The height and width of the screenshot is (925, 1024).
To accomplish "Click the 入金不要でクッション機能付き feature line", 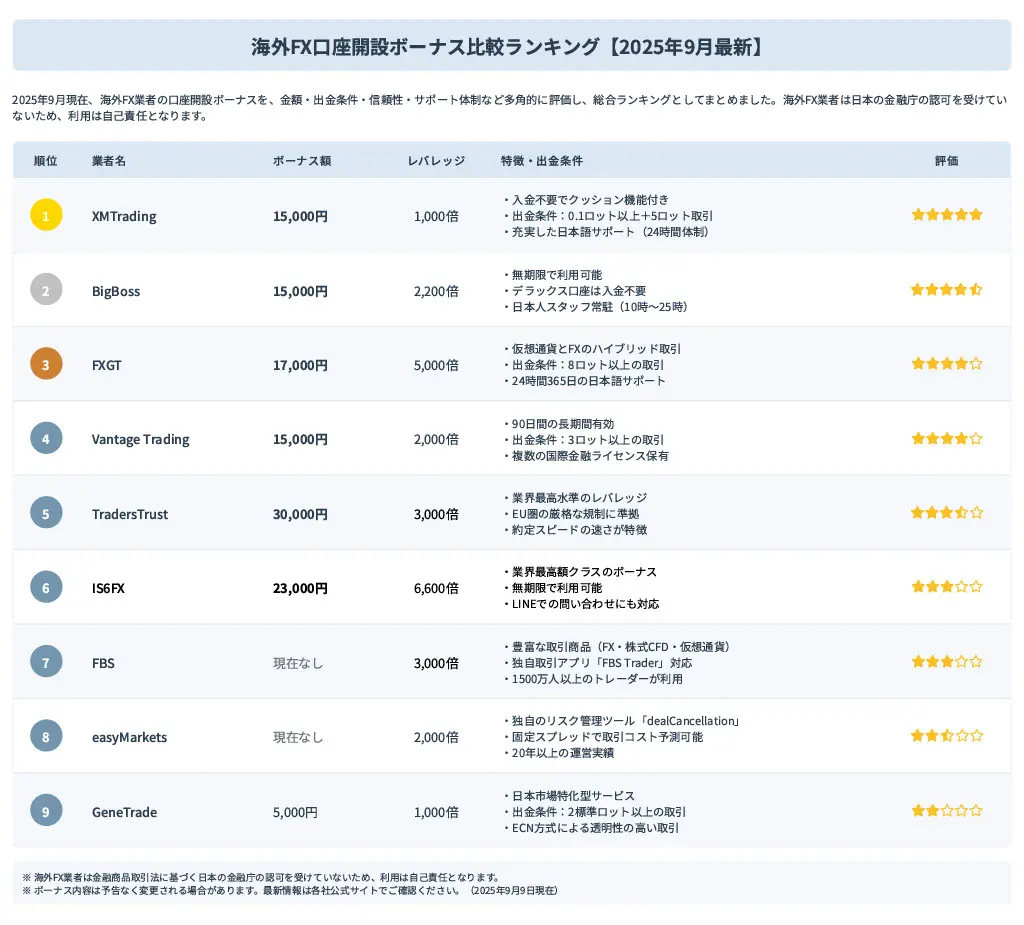I will click(x=586, y=200).
